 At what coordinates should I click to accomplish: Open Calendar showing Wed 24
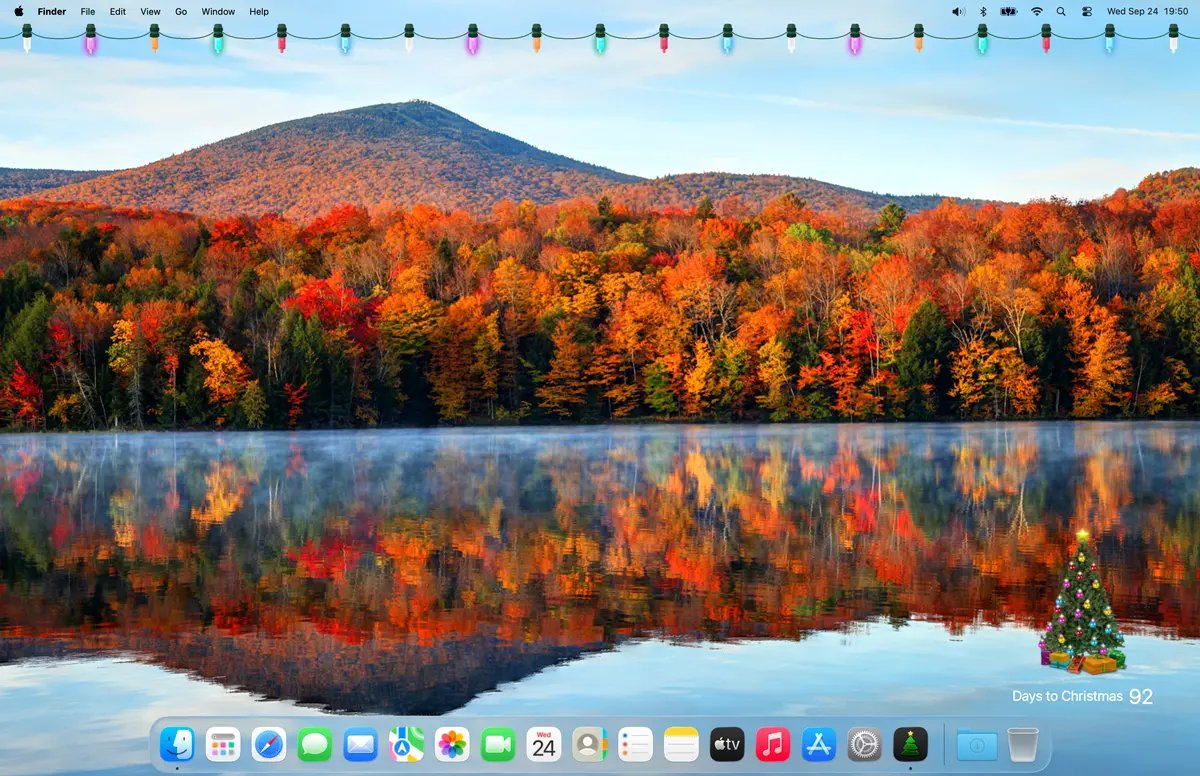[x=543, y=745]
